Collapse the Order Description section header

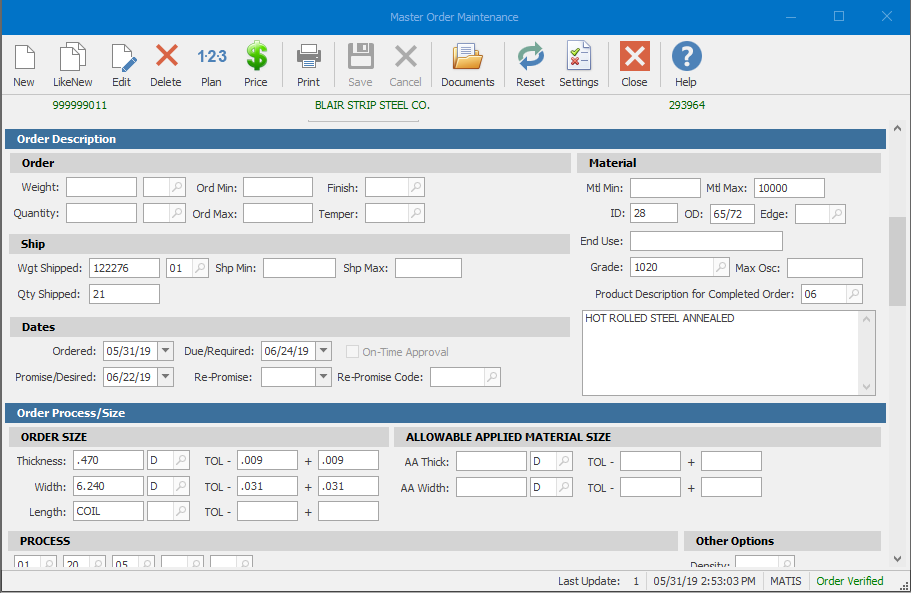click(x=445, y=139)
